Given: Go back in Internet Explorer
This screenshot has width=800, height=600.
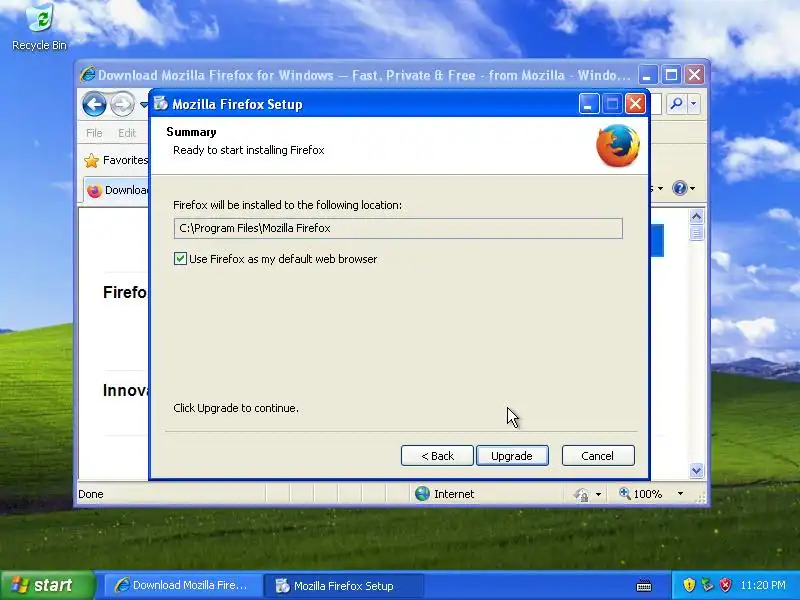Looking at the screenshot, I should click(94, 105).
